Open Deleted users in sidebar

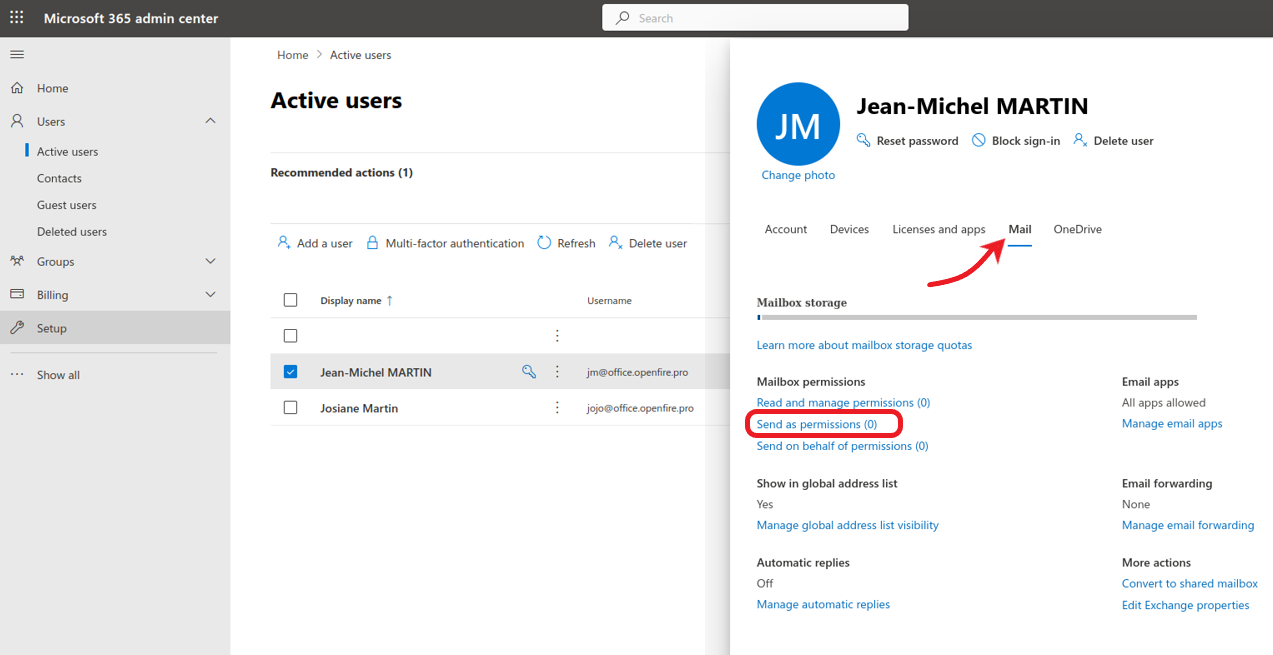(x=72, y=231)
